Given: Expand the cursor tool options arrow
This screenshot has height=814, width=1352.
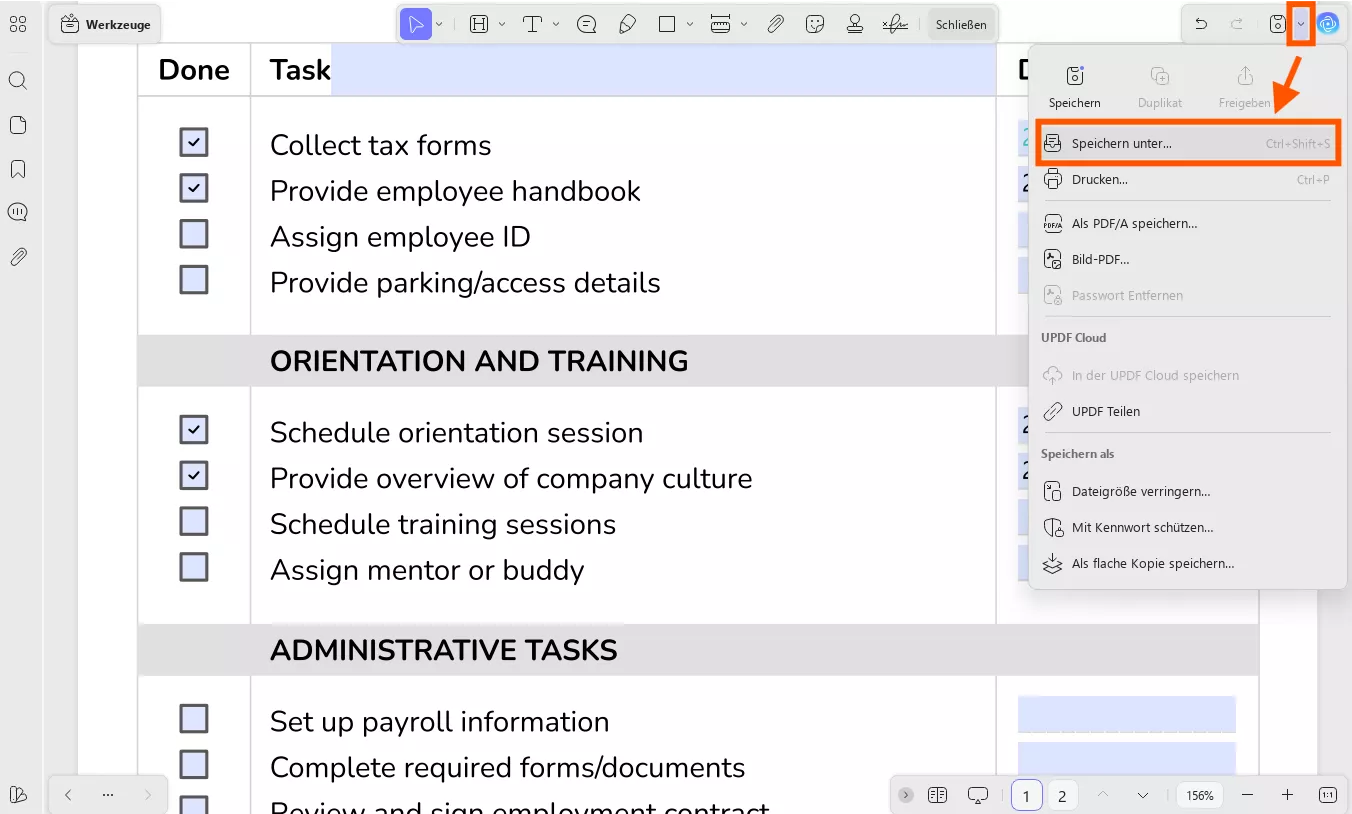Looking at the screenshot, I should point(439,25).
